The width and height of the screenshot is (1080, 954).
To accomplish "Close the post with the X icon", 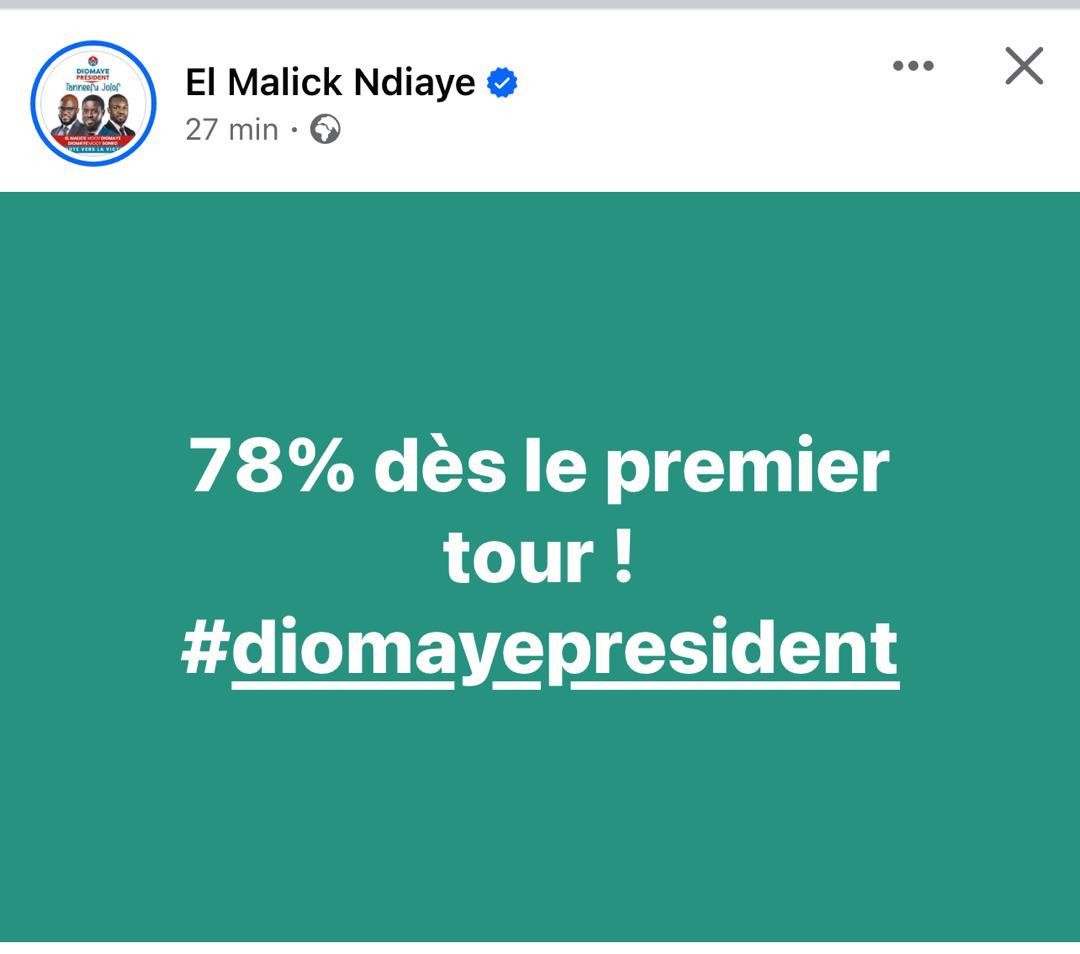I will tap(1023, 67).
